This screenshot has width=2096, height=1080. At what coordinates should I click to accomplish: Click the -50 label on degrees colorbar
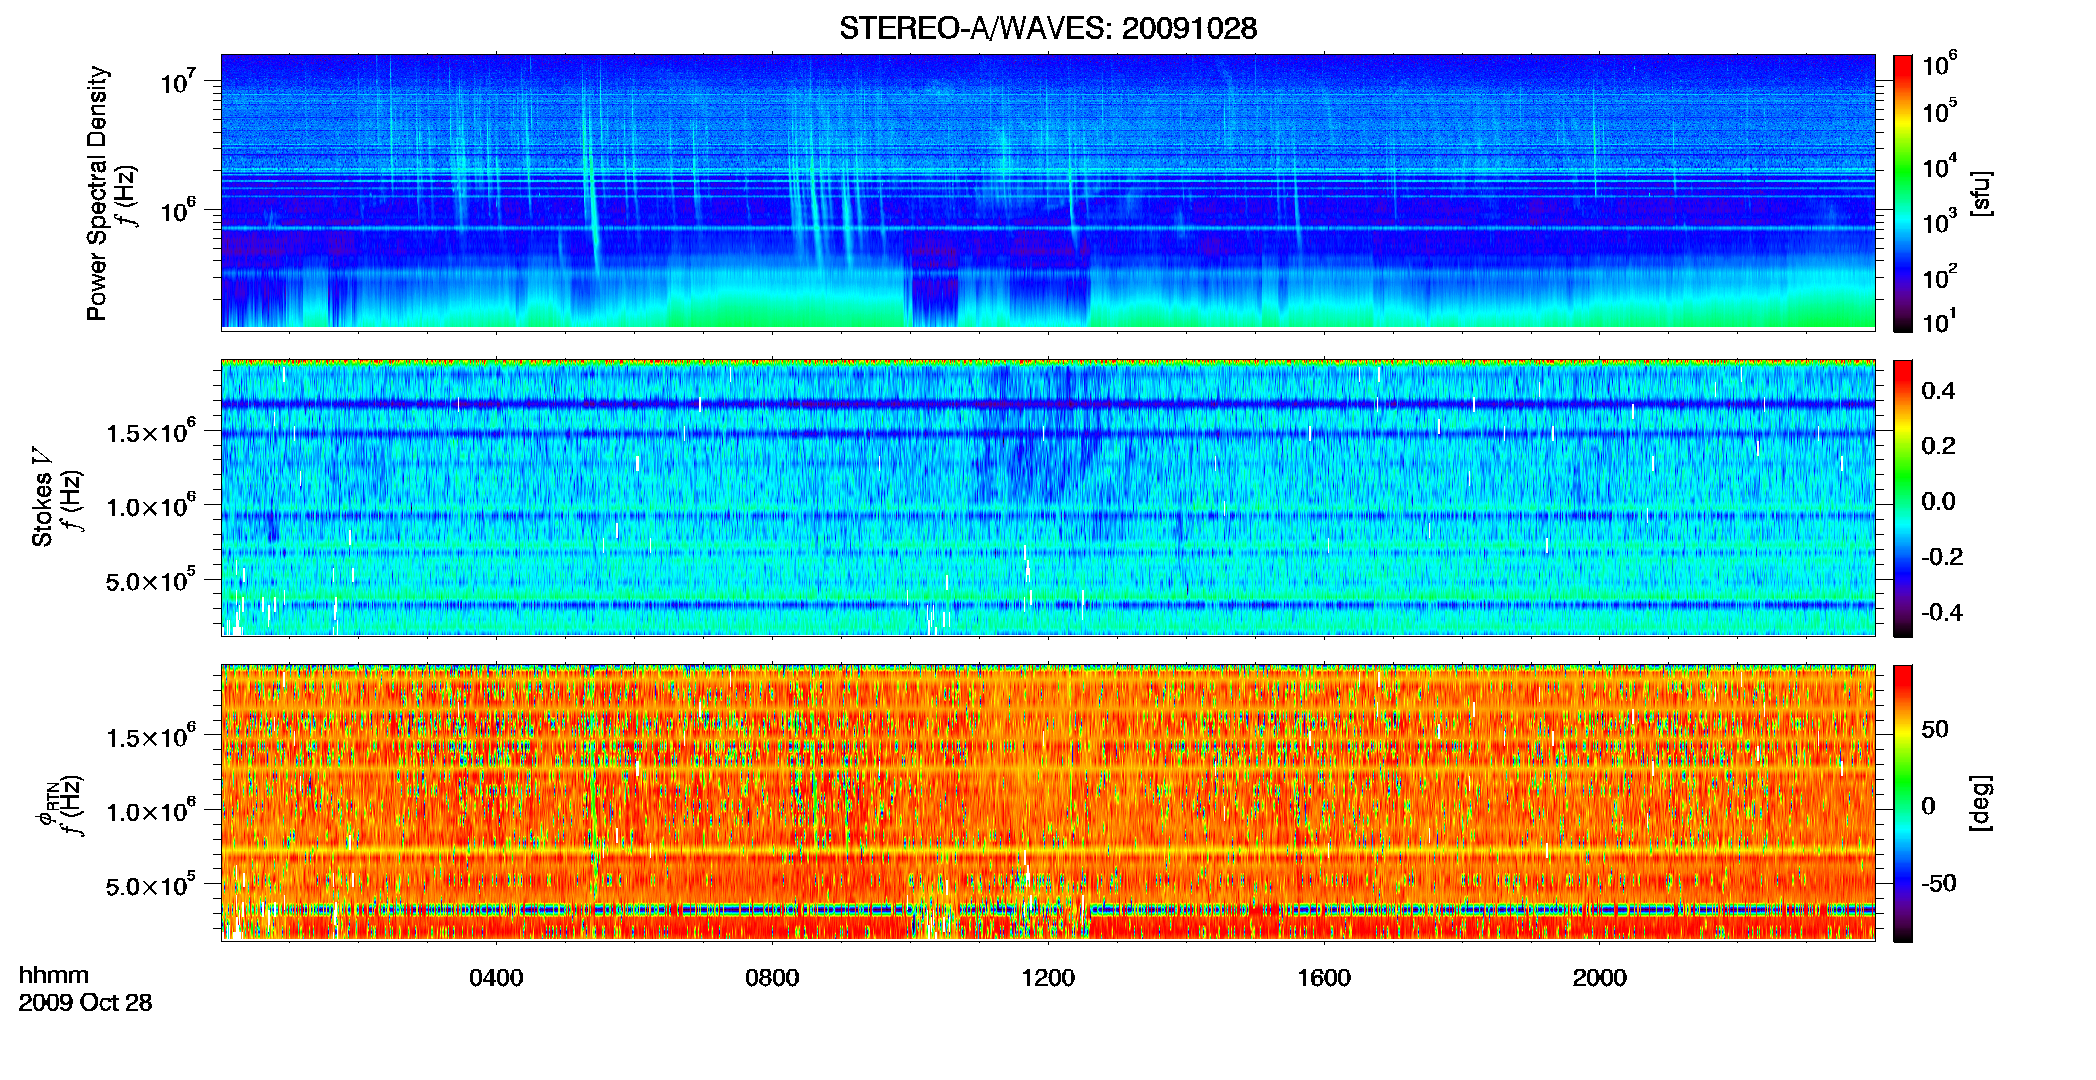[1939, 884]
